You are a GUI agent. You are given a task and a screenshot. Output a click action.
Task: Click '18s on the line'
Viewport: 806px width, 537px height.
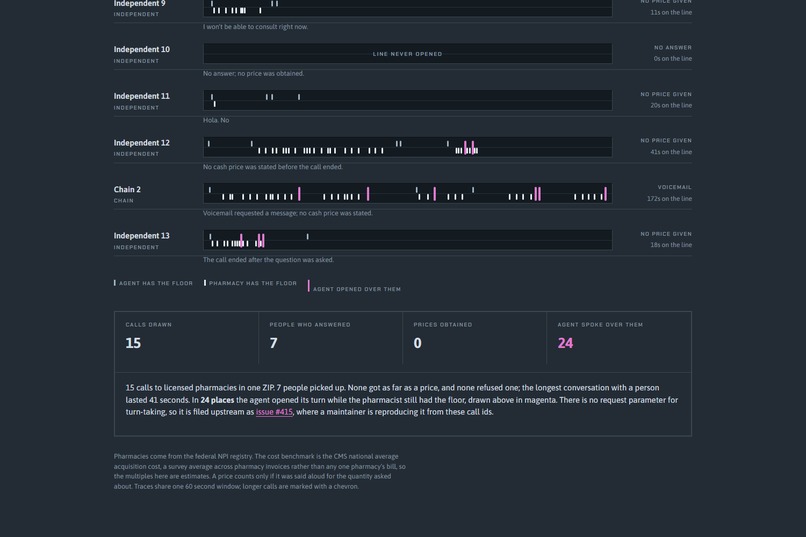click(x=671, y=245)
